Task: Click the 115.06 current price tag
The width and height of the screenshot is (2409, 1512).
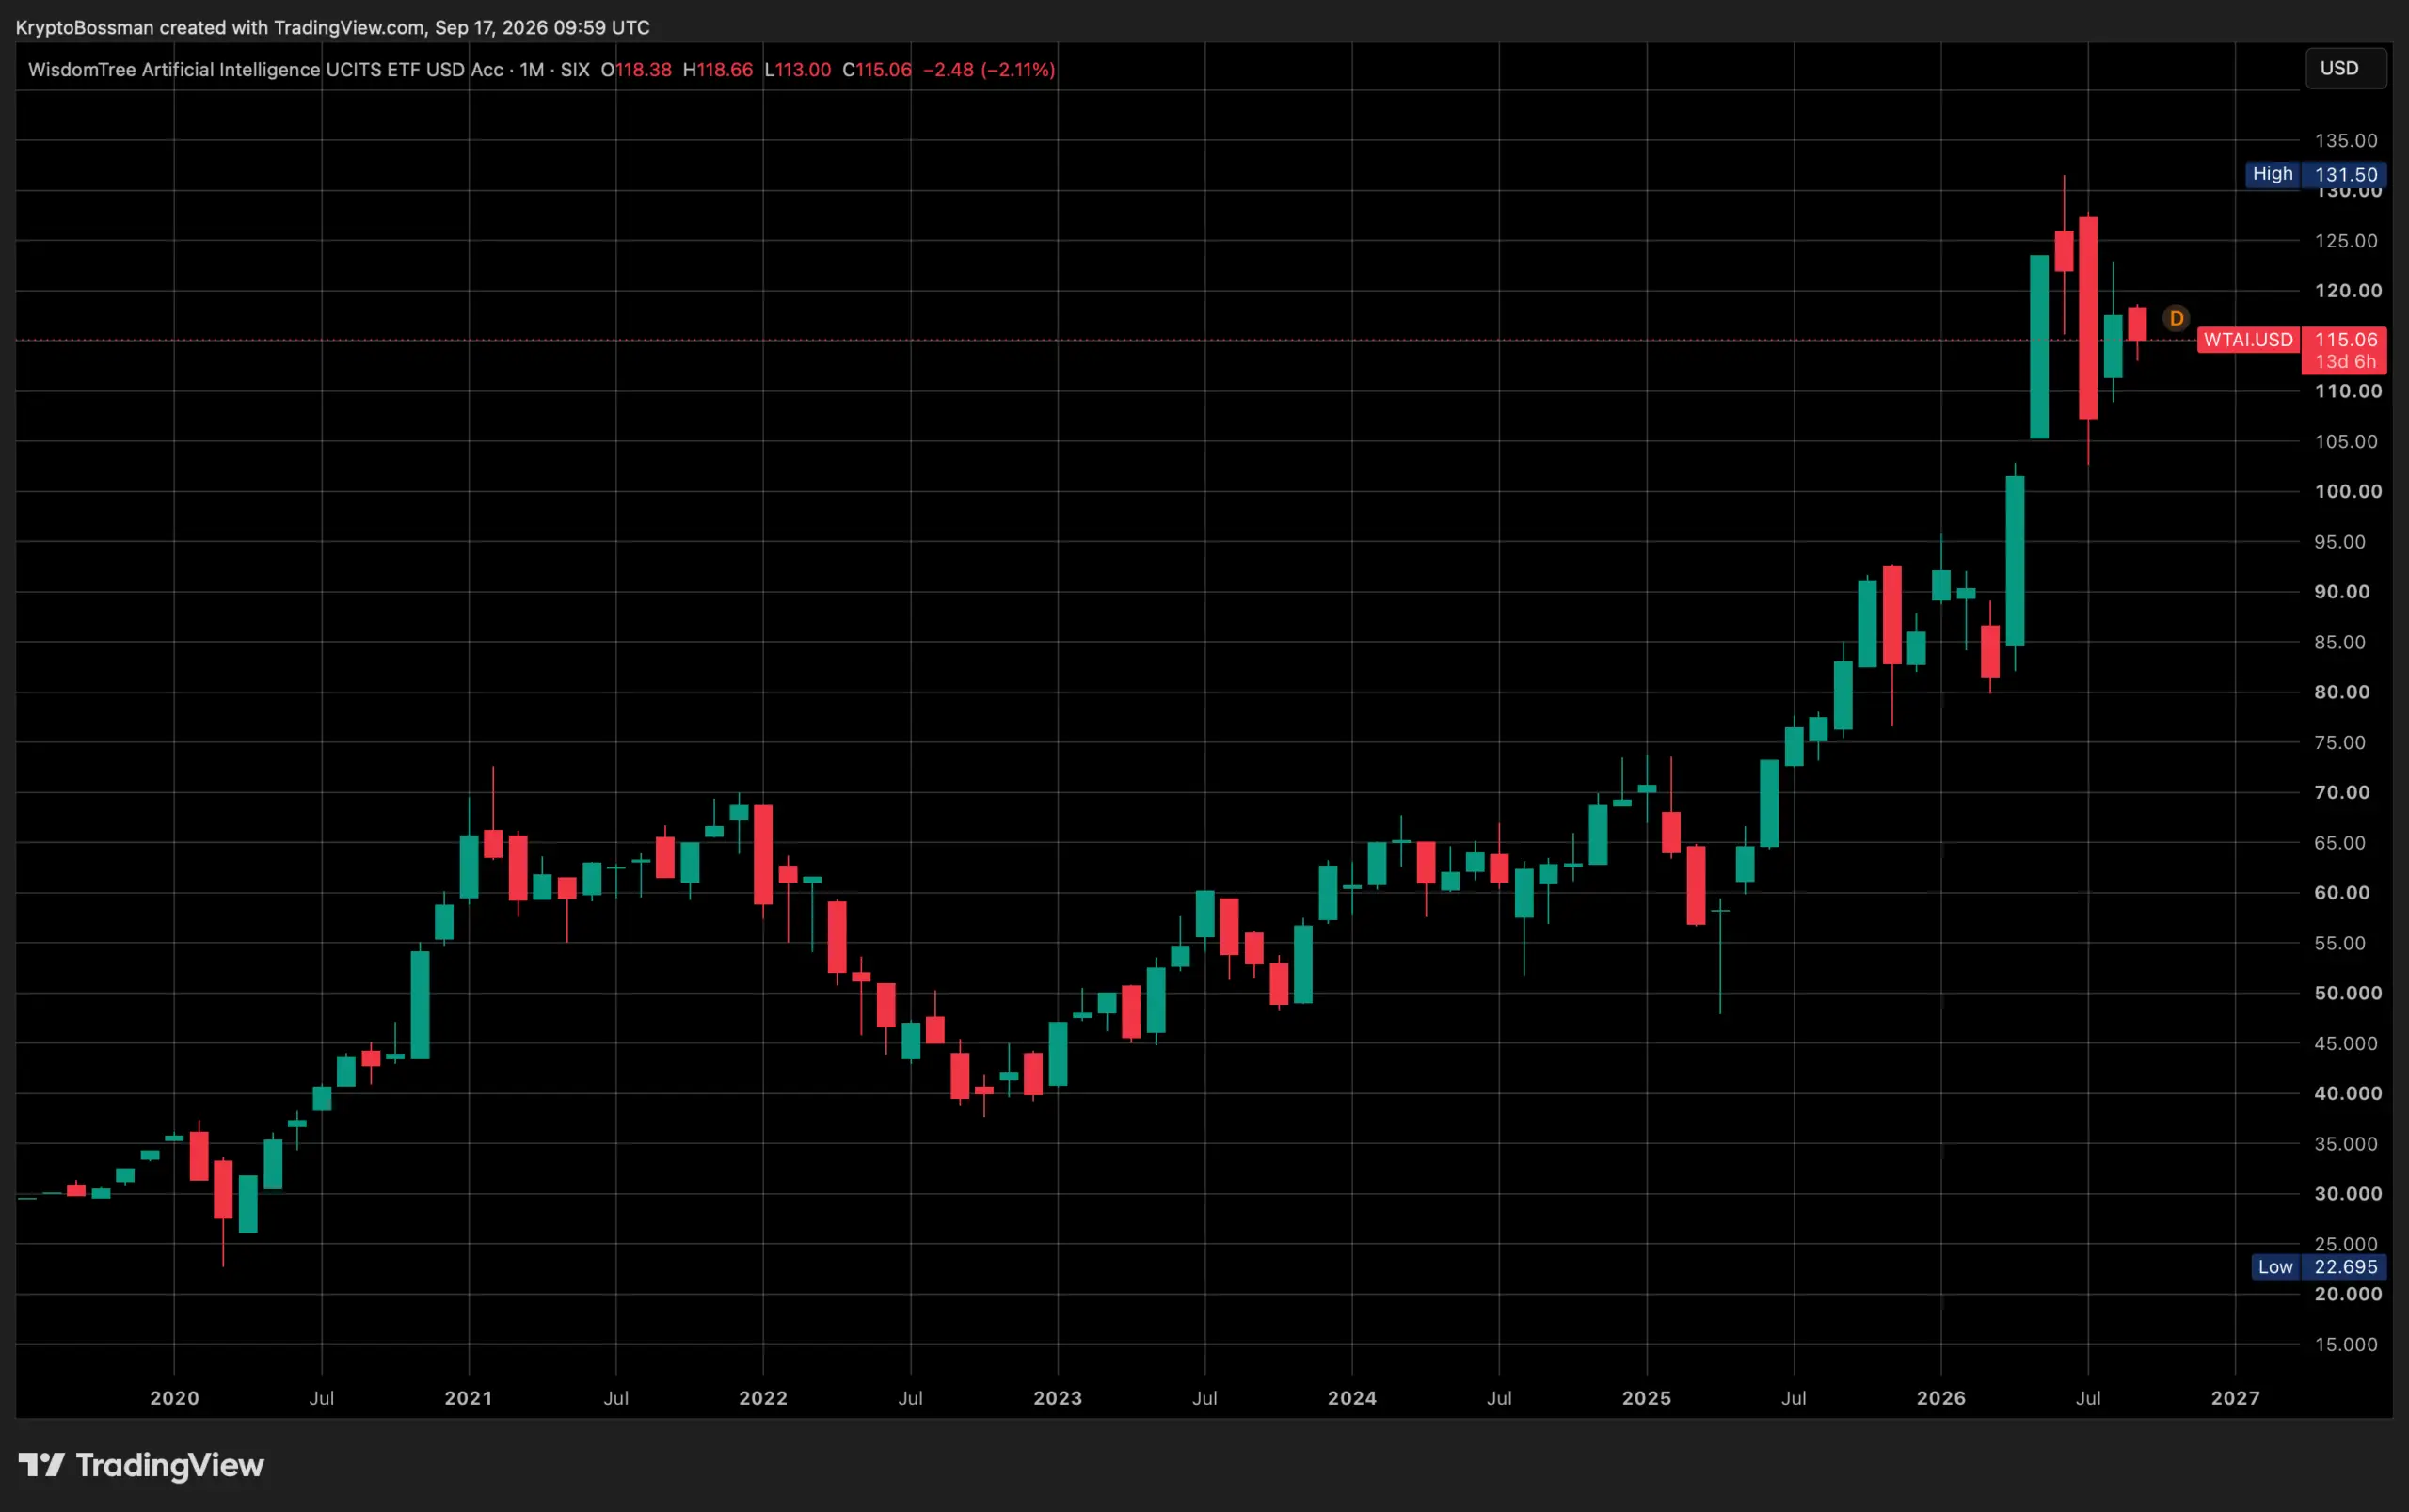Action: (x=2345, y=340)
